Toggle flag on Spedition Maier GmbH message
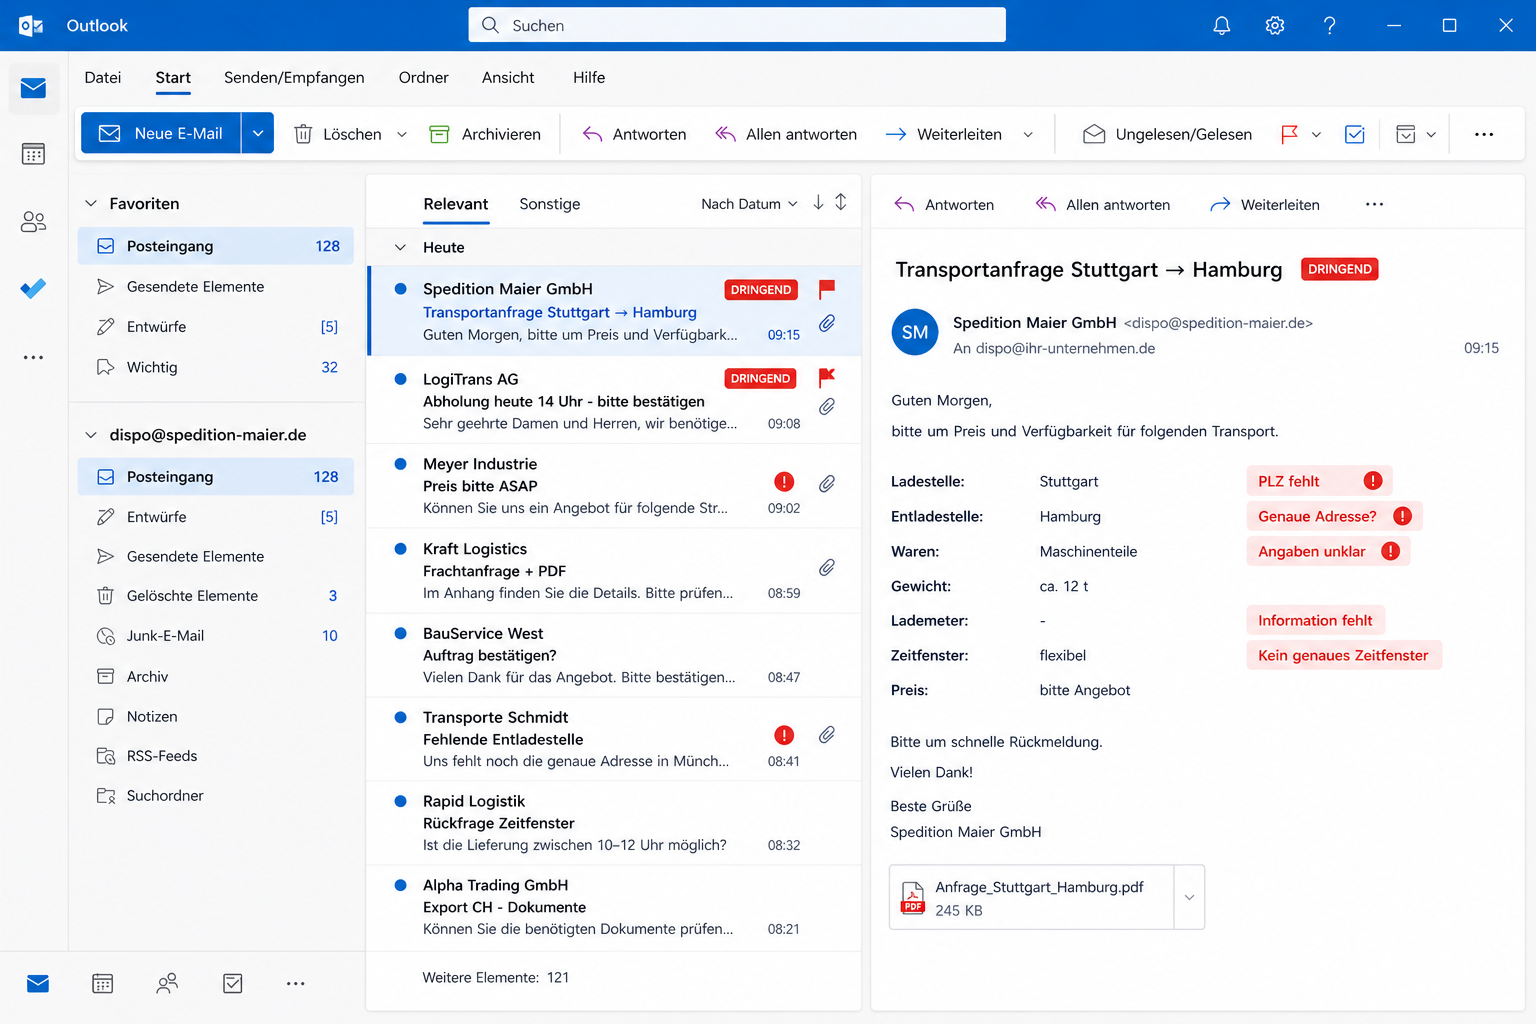 [827, 290]
